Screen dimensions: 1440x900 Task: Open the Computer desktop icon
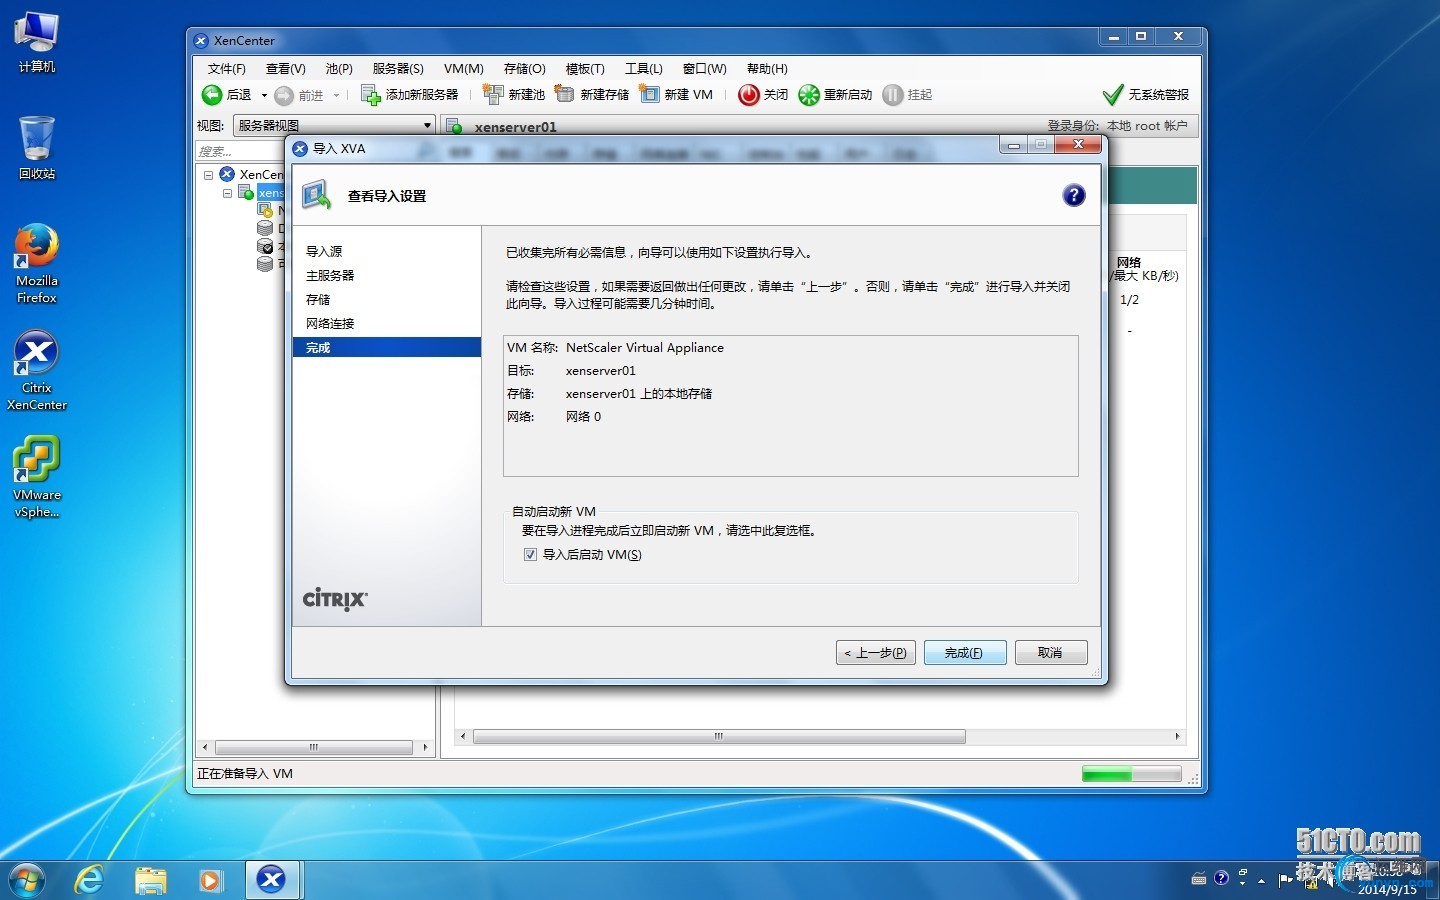click(37, 42)
